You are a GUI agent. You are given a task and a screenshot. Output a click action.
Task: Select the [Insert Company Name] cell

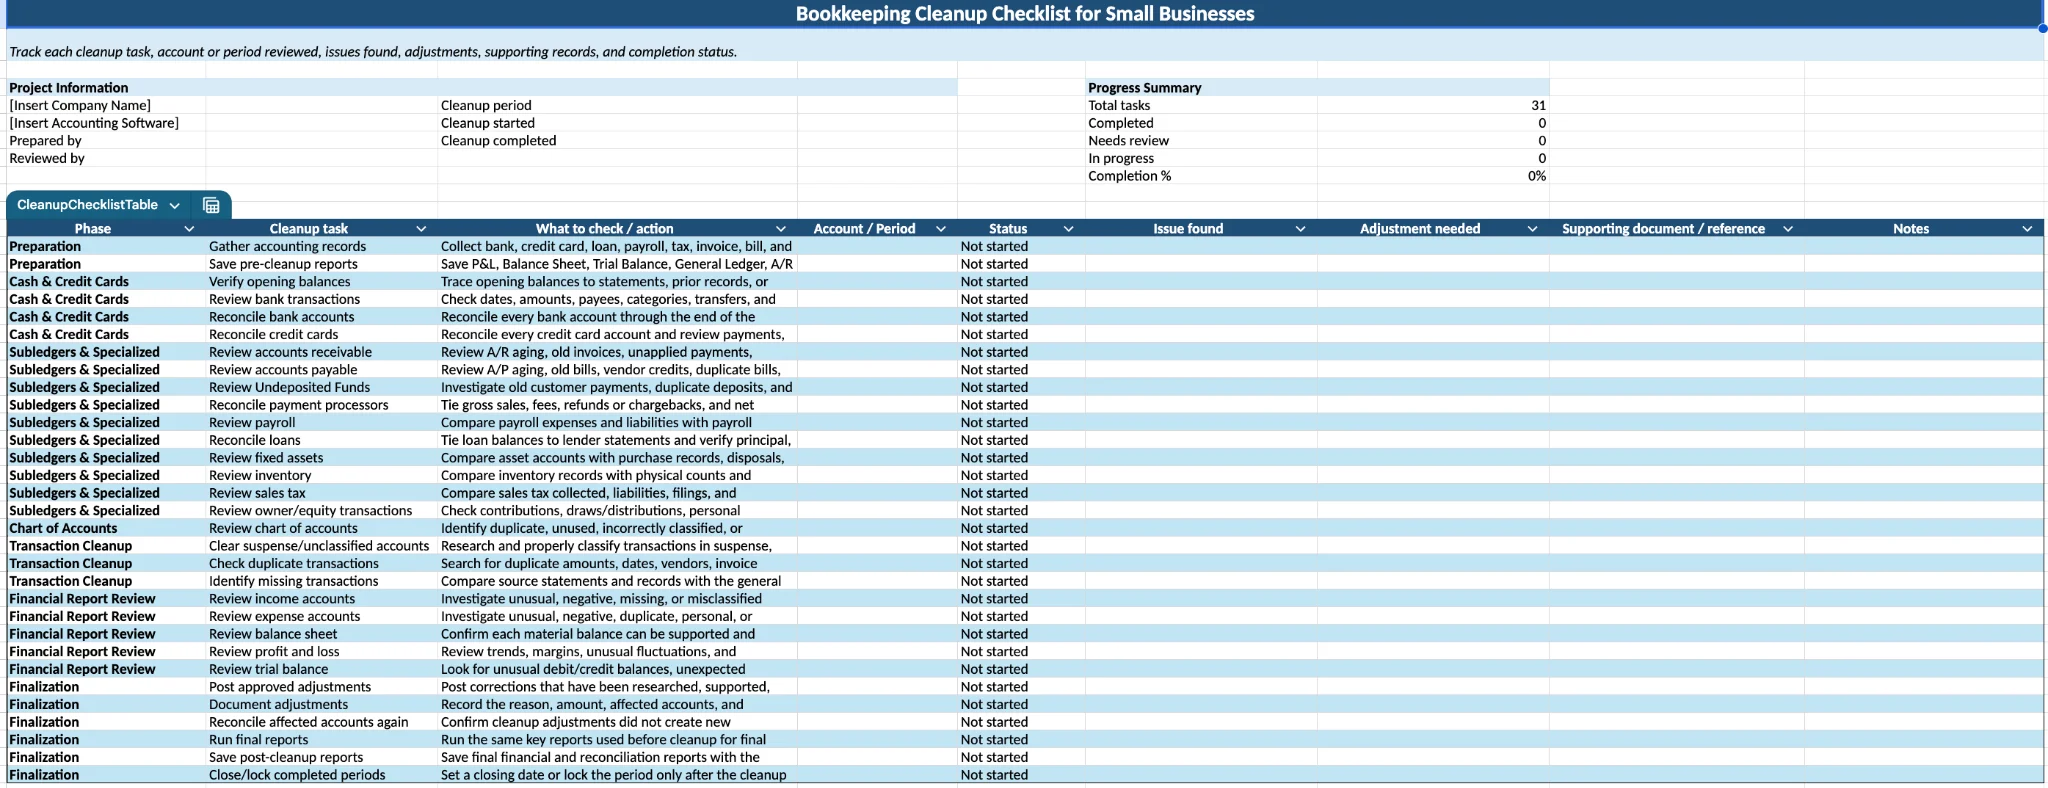106,105
